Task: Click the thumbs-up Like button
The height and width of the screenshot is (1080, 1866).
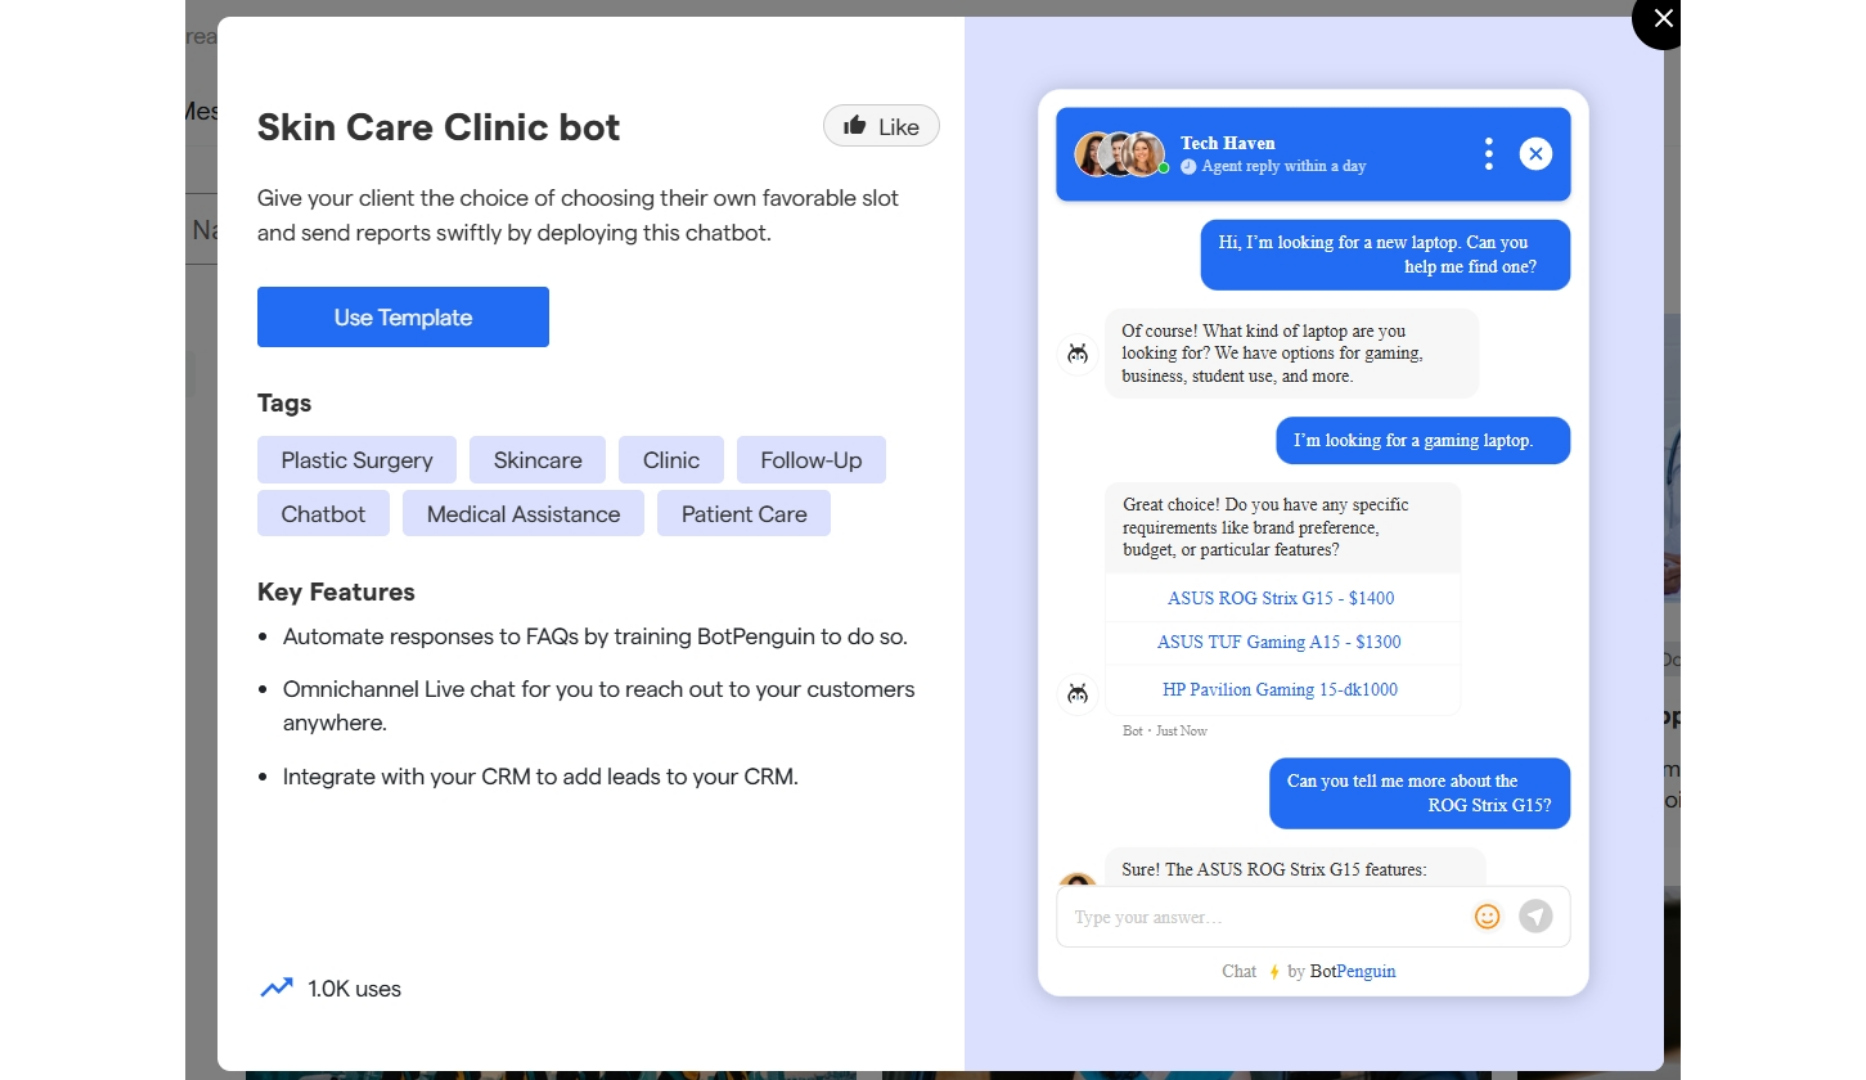Action: pos(881,126)
